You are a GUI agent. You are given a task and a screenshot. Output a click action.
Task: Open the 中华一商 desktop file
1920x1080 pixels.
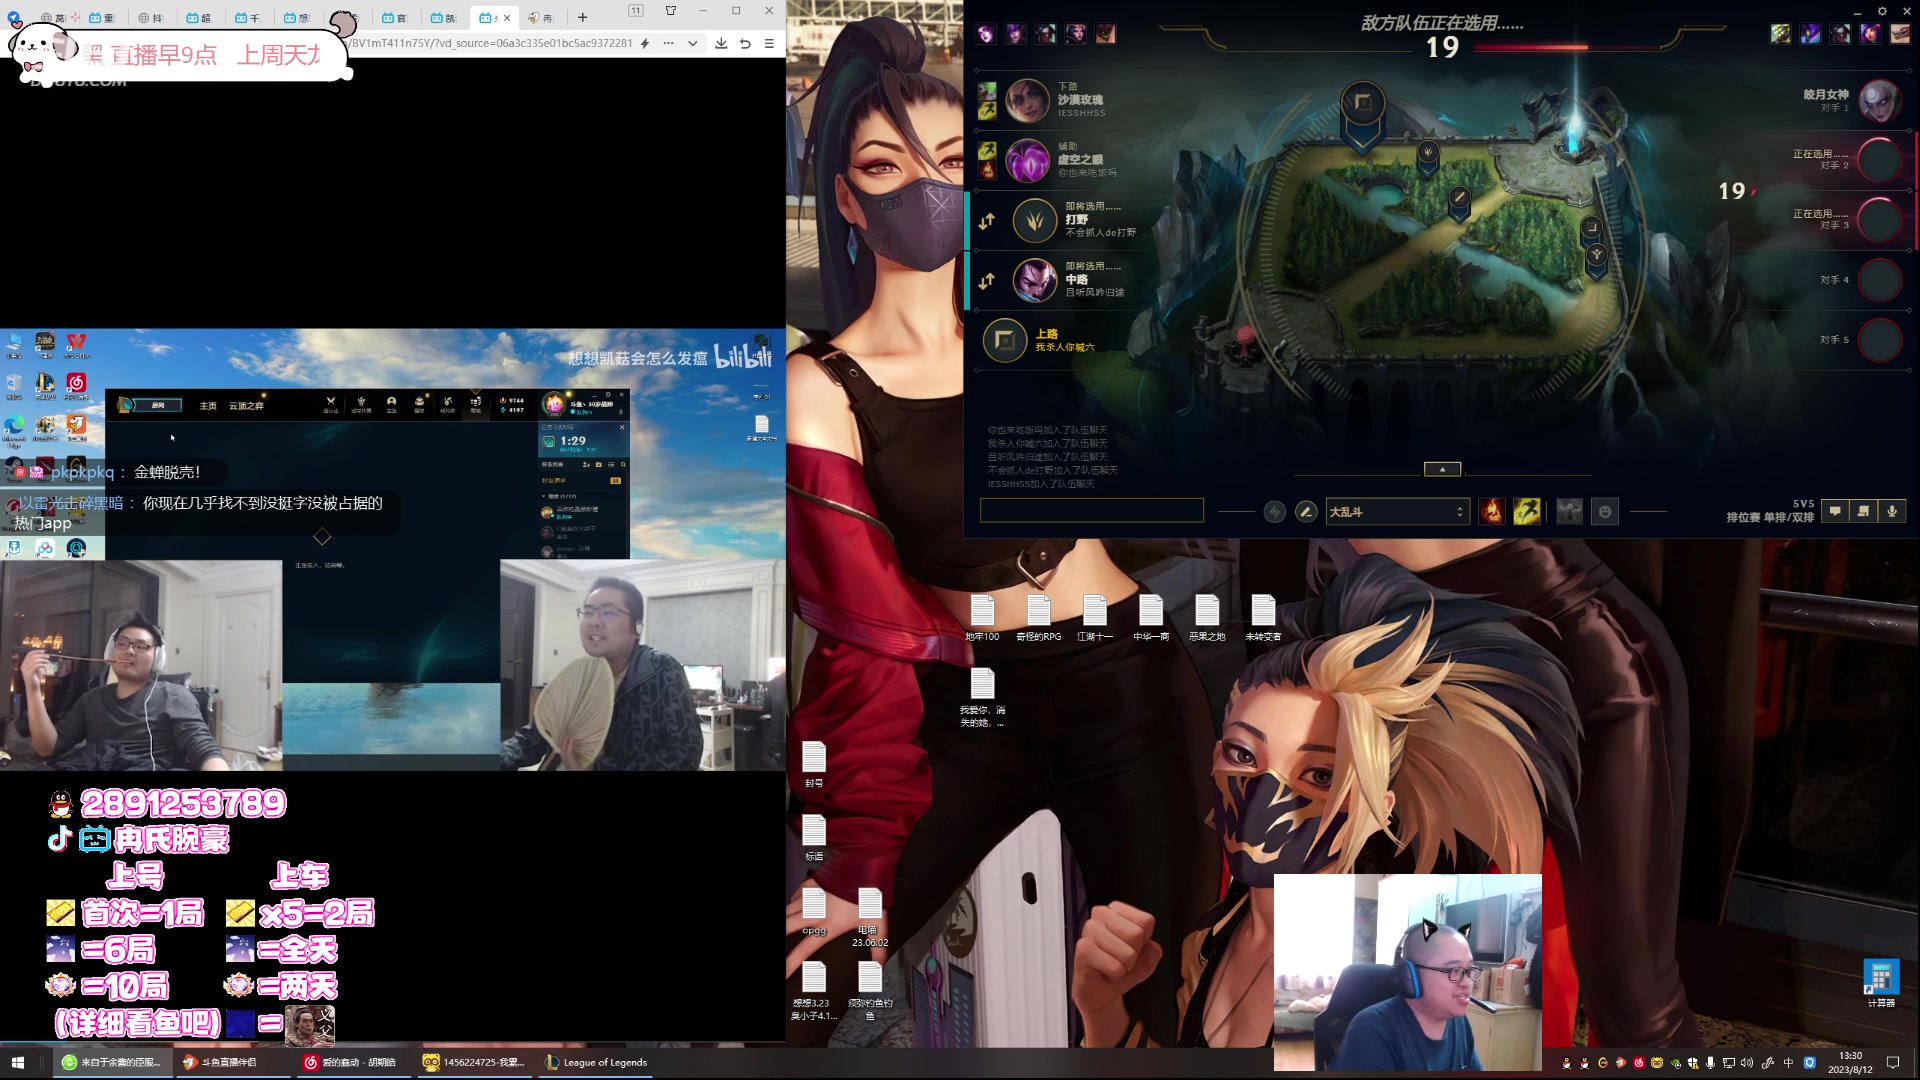pos(1151,617)
